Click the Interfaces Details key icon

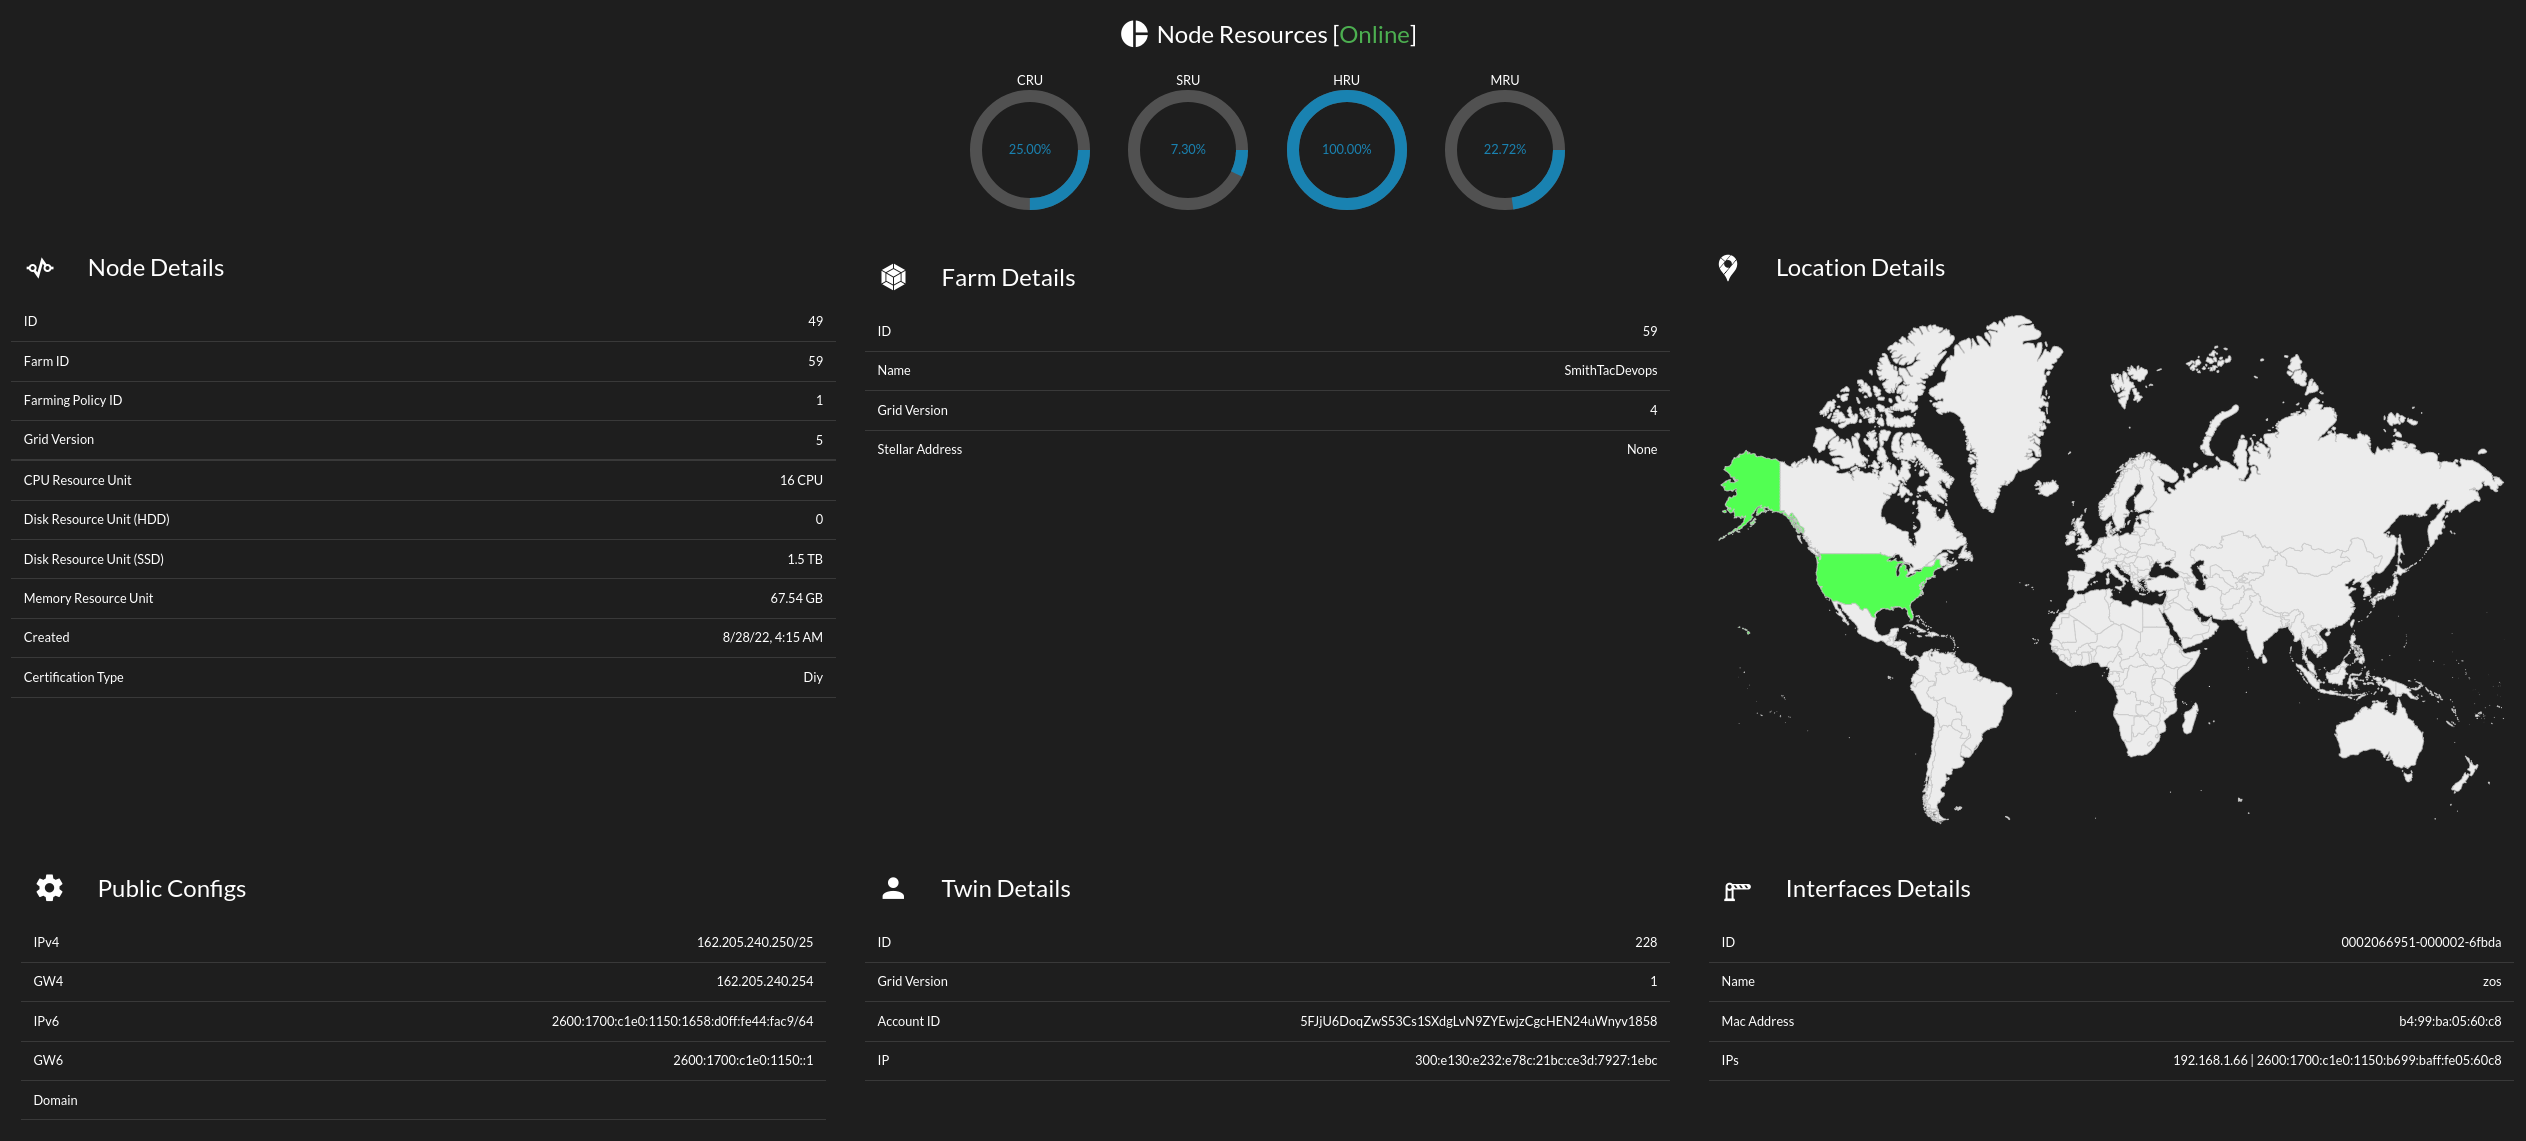click(1738, 888)
